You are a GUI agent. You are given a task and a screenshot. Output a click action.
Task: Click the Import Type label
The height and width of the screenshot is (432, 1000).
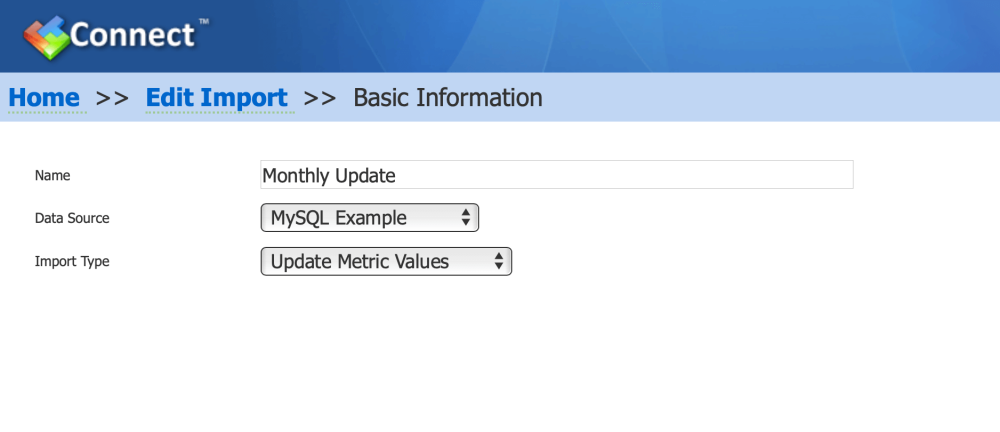coord(72,262)
